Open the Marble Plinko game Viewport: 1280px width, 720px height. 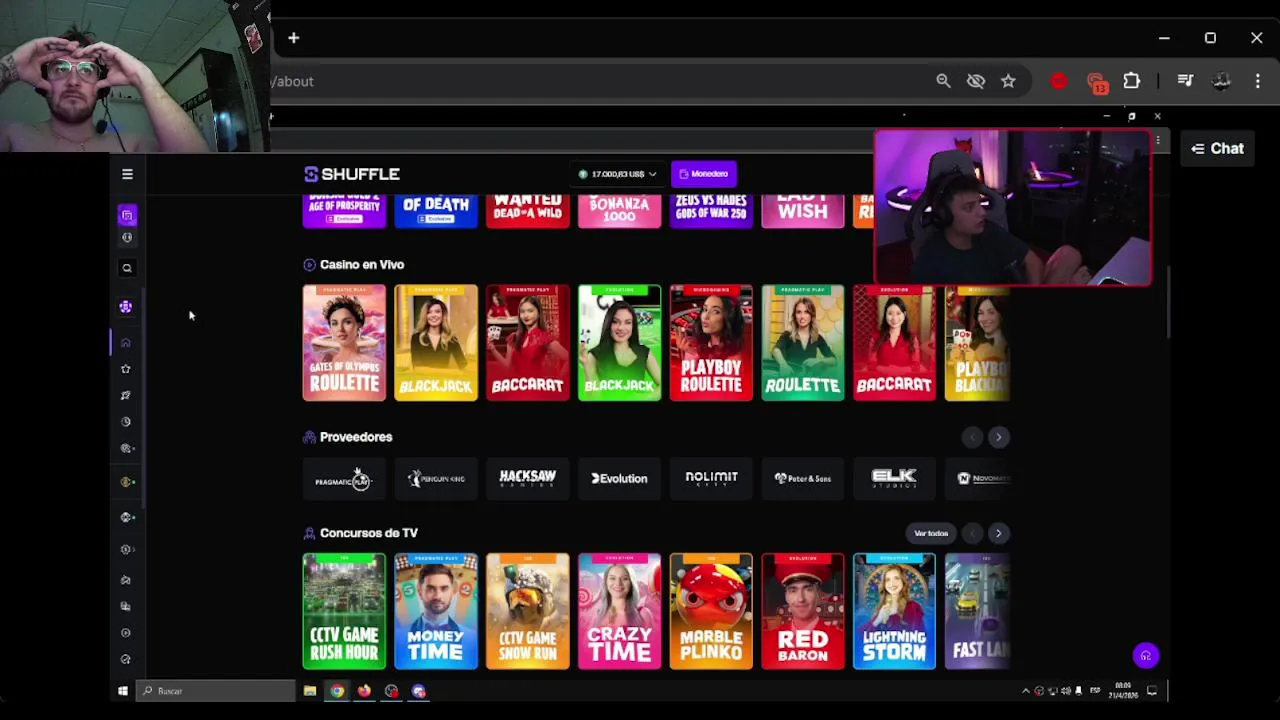(711, 611)
